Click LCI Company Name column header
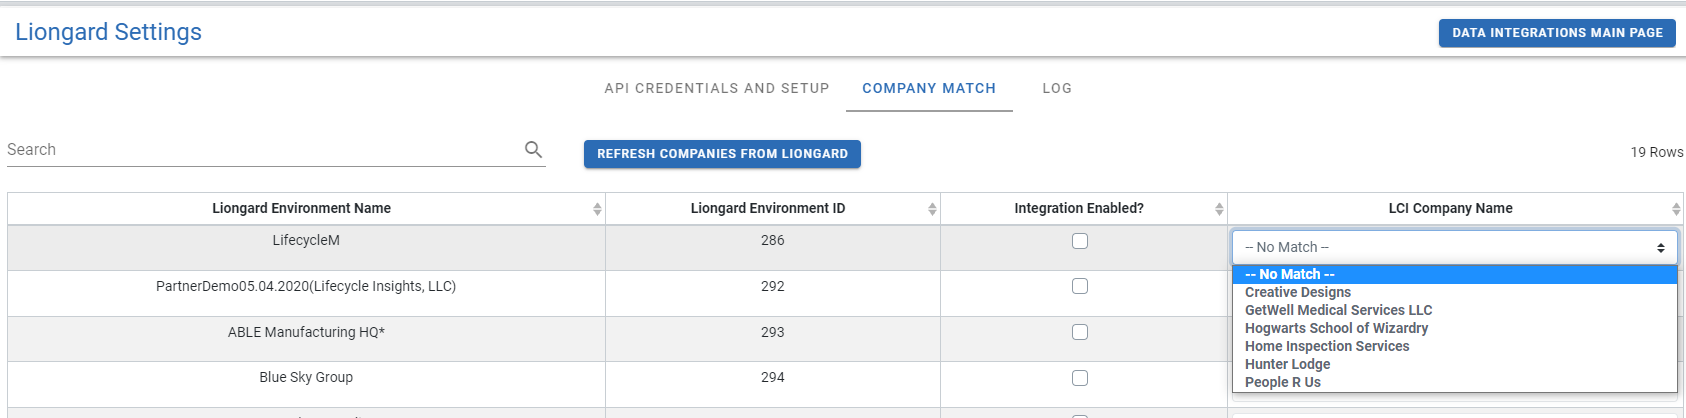Screen dimensions: 1686x418 click(x=1456, y=209)
